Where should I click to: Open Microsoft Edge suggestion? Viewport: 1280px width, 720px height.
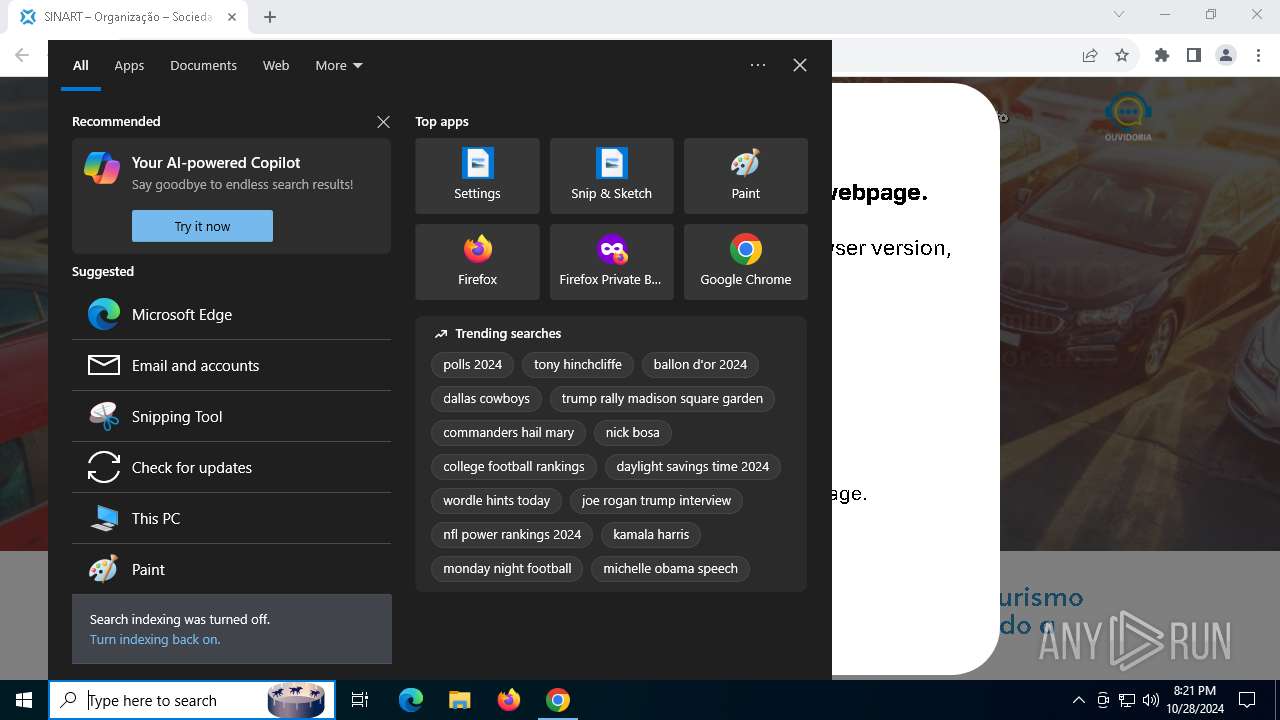(231, 314)
